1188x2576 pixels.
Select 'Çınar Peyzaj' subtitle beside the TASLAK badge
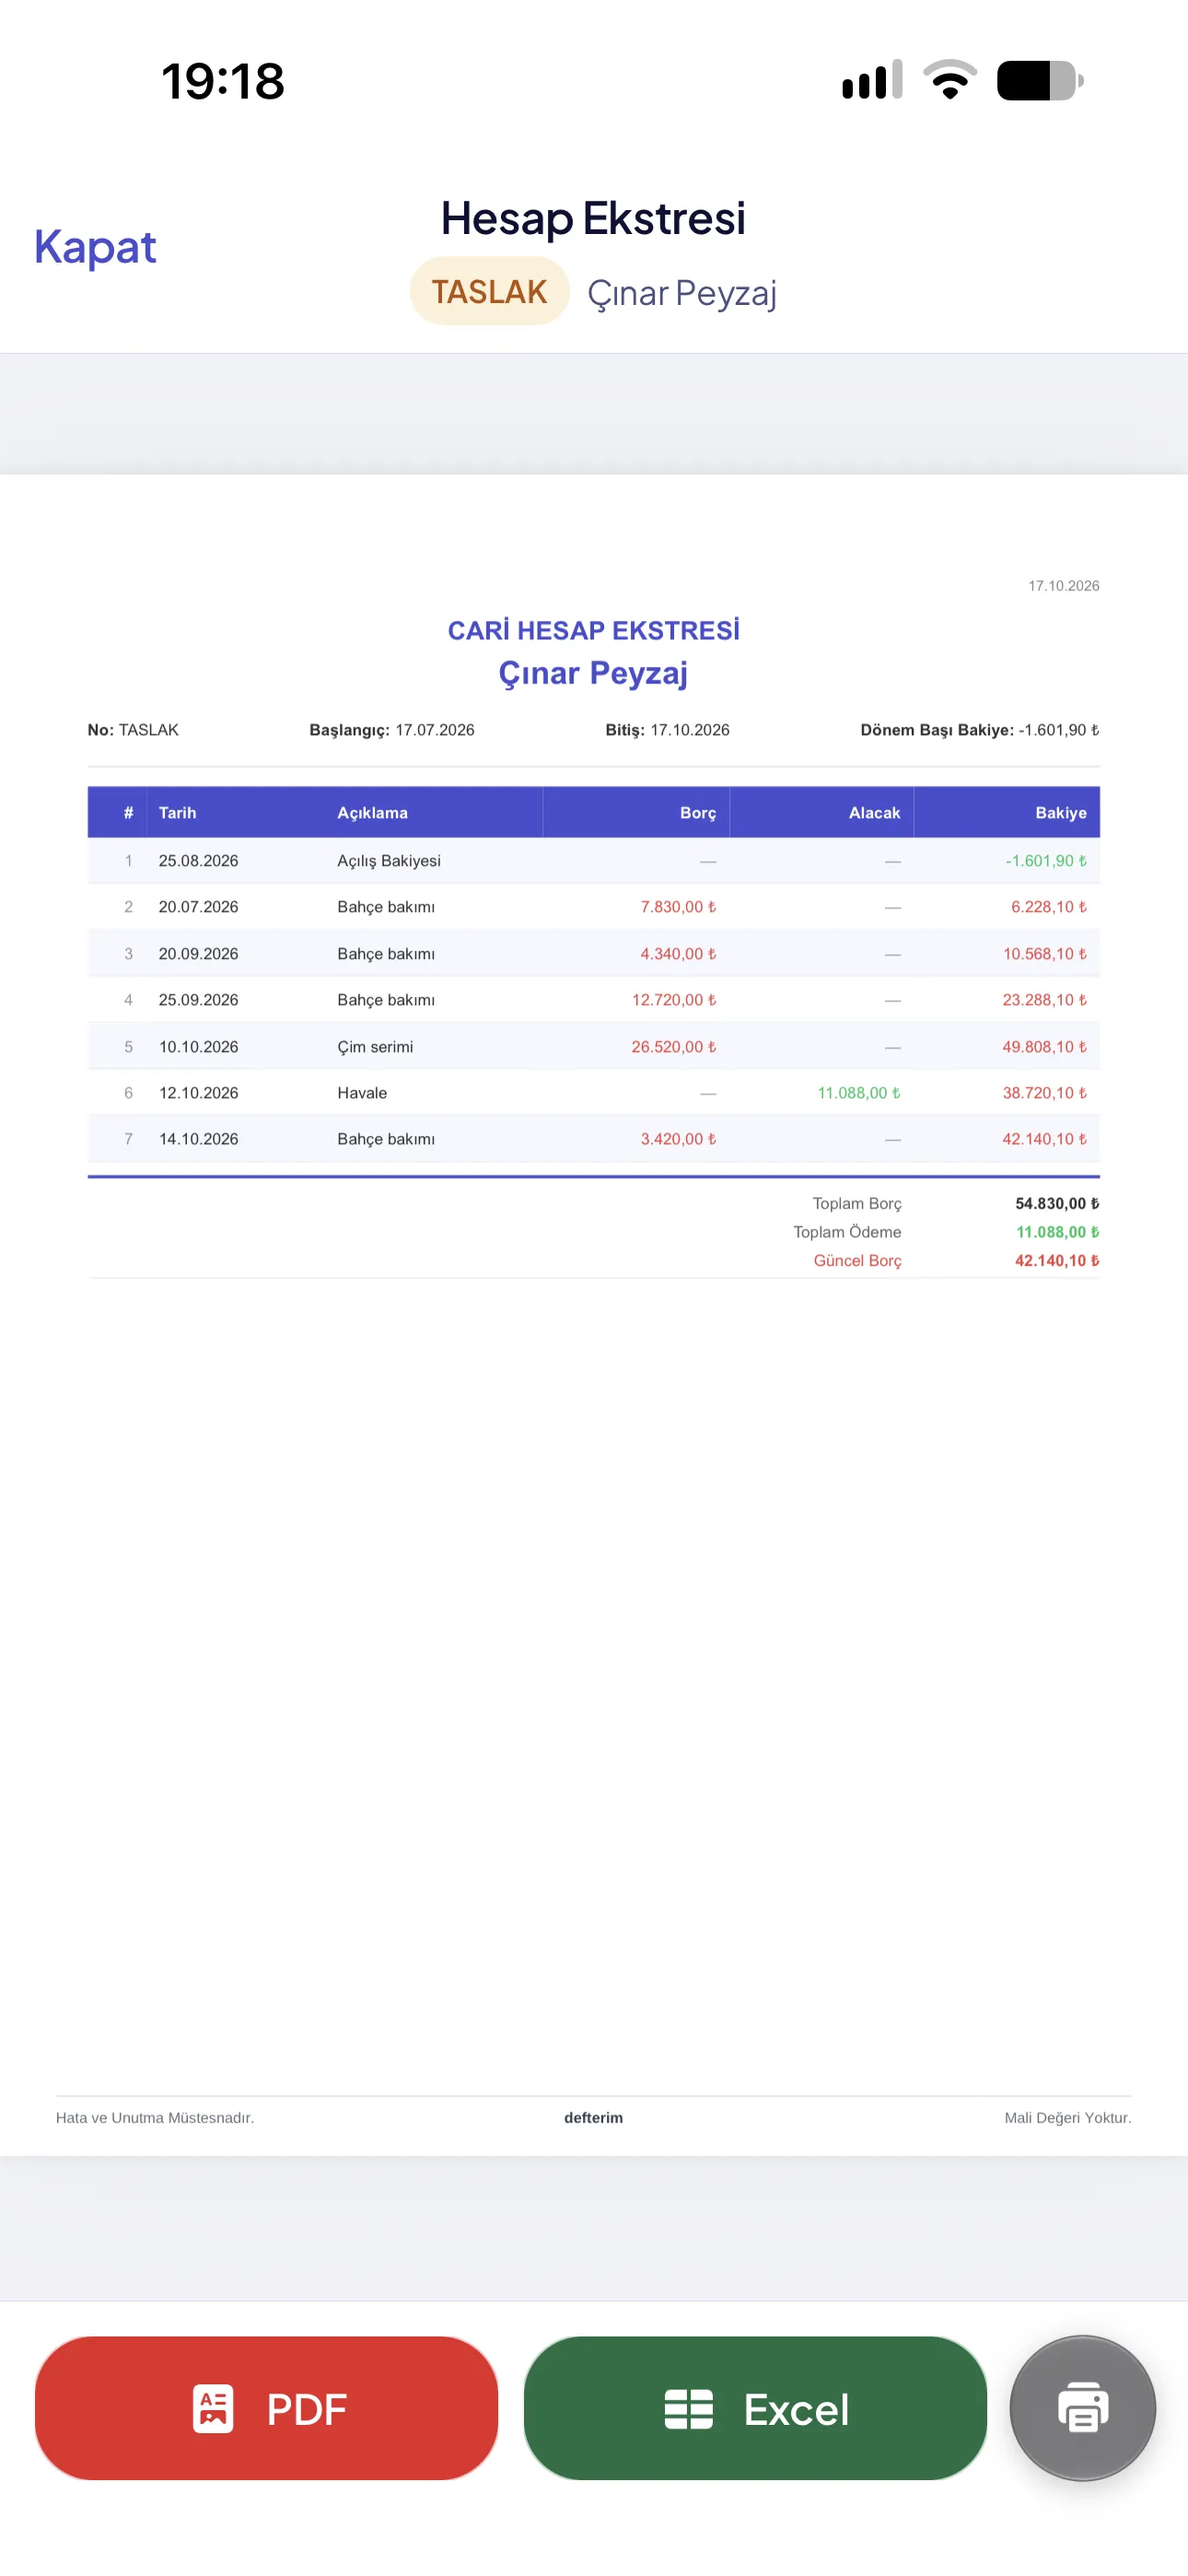[x=681, y=293]
